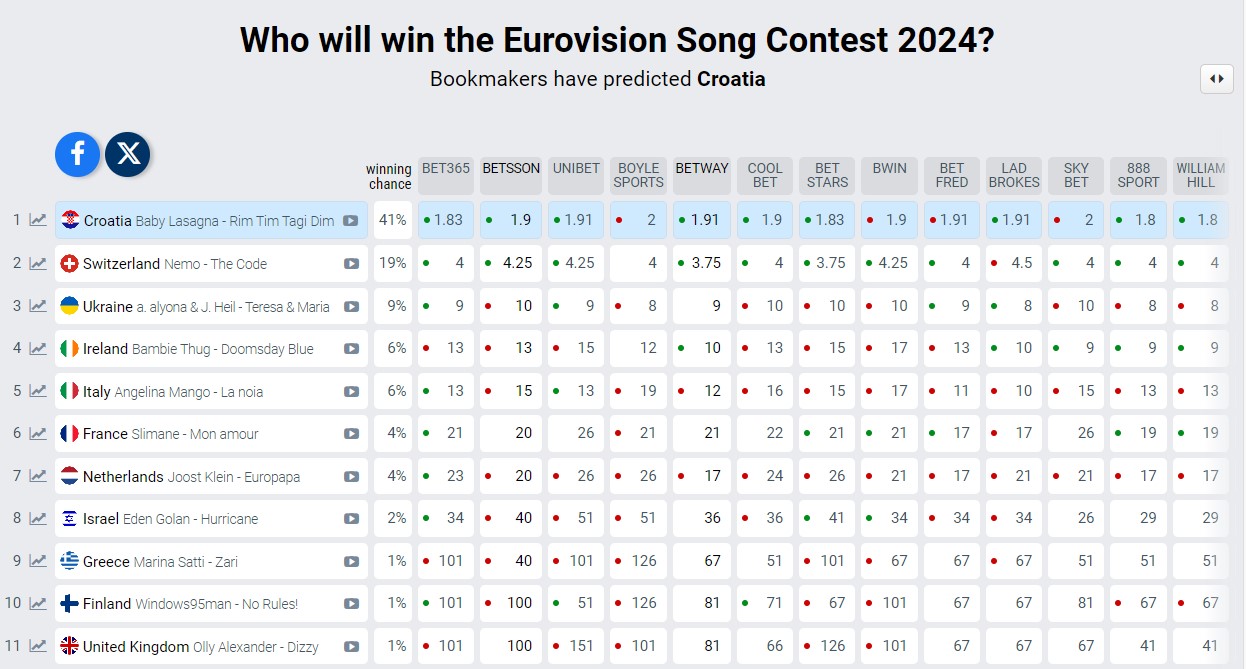
Task: Click Finland's 81 odds at Betway
Action: pyautogui.click(x=702, y=603)
